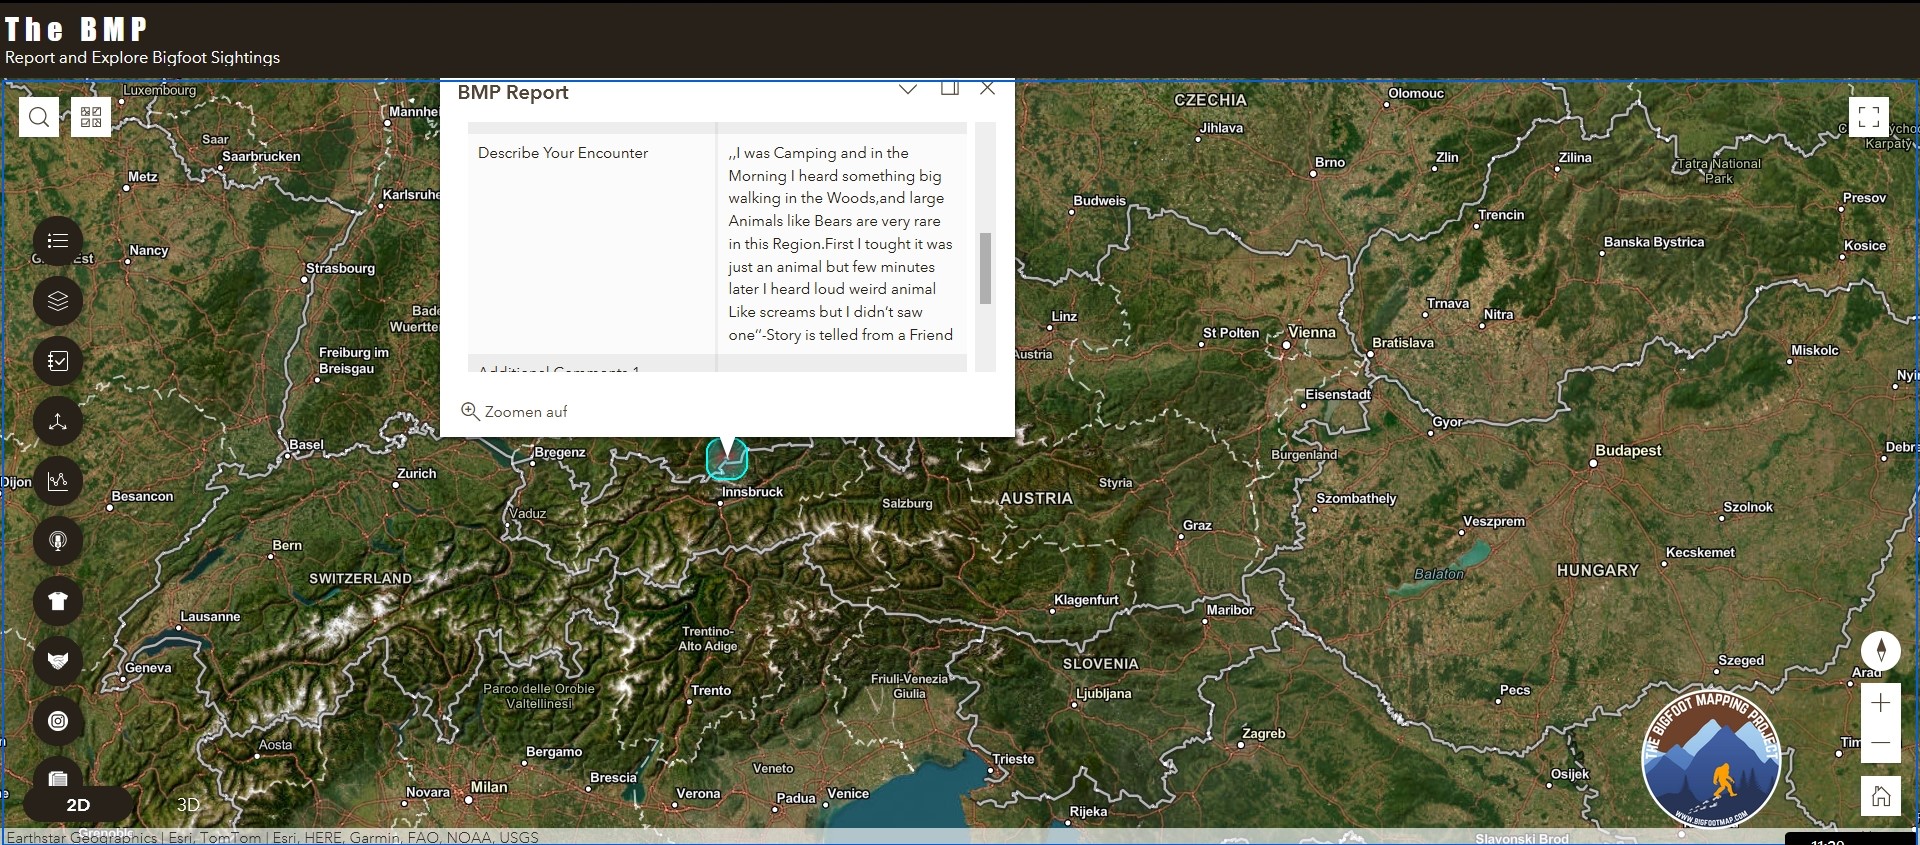This screenshot has width=1920, height=845.
Task: Open the map layers panel
Action: (58, 301)
